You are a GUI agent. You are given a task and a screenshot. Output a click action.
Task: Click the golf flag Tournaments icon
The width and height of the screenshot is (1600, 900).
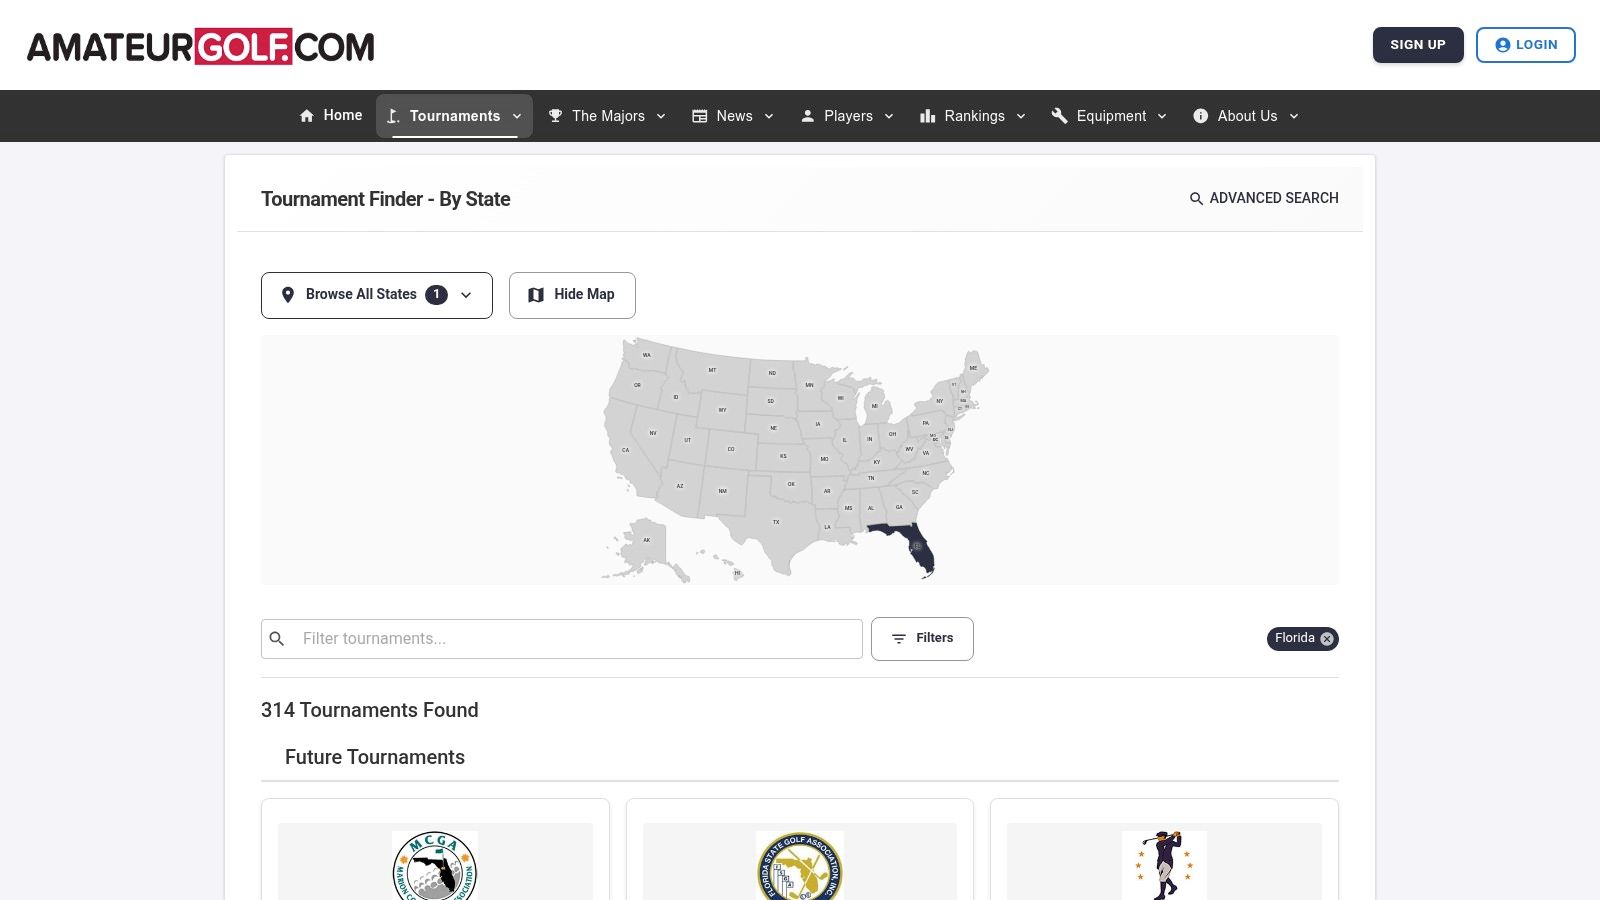393,116
